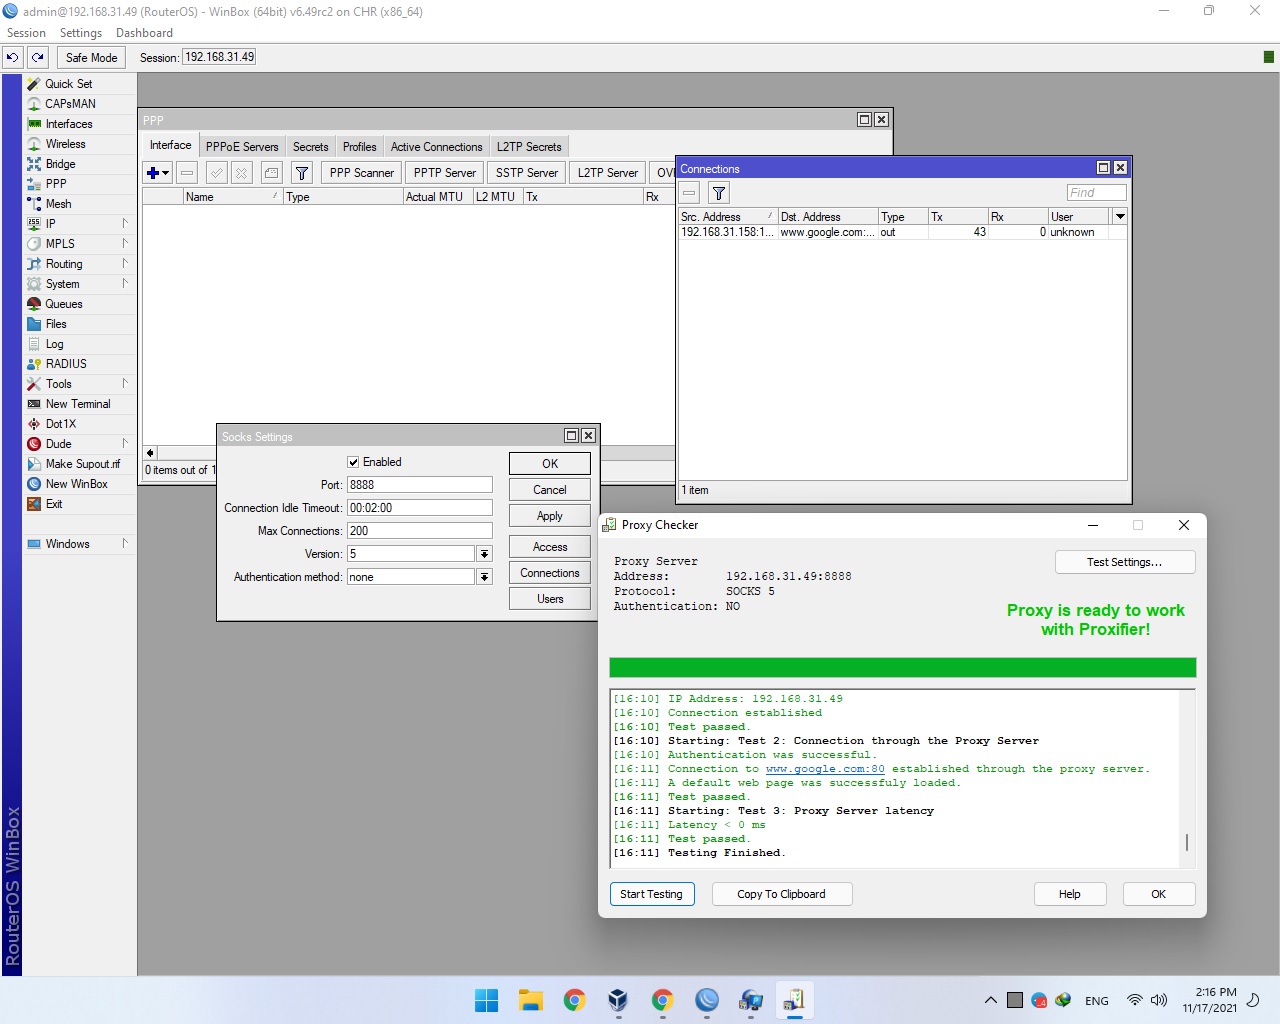Click the Max Connections input field
Image resolution: width=1280 pixels, height=1024 pixels.
(x=419, y=531)
